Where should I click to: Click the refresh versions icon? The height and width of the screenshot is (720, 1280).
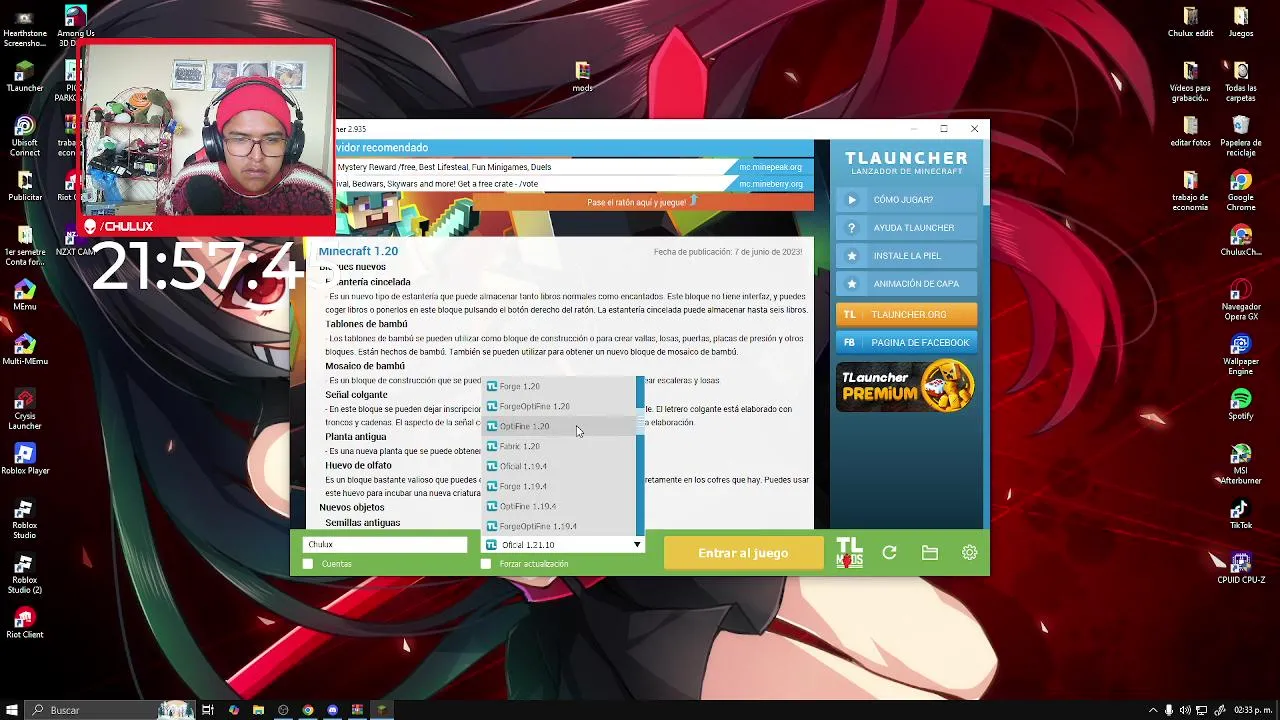[x=889, y=553]
